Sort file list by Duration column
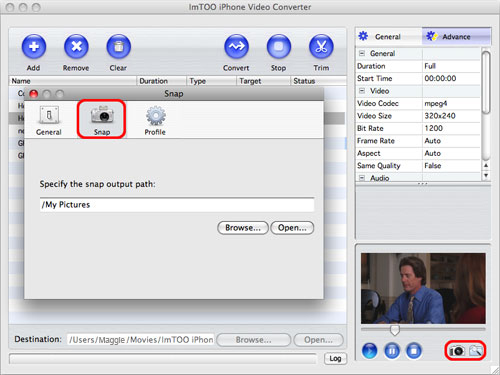This screenshot has width=500, height=375. tap(161, 81)
